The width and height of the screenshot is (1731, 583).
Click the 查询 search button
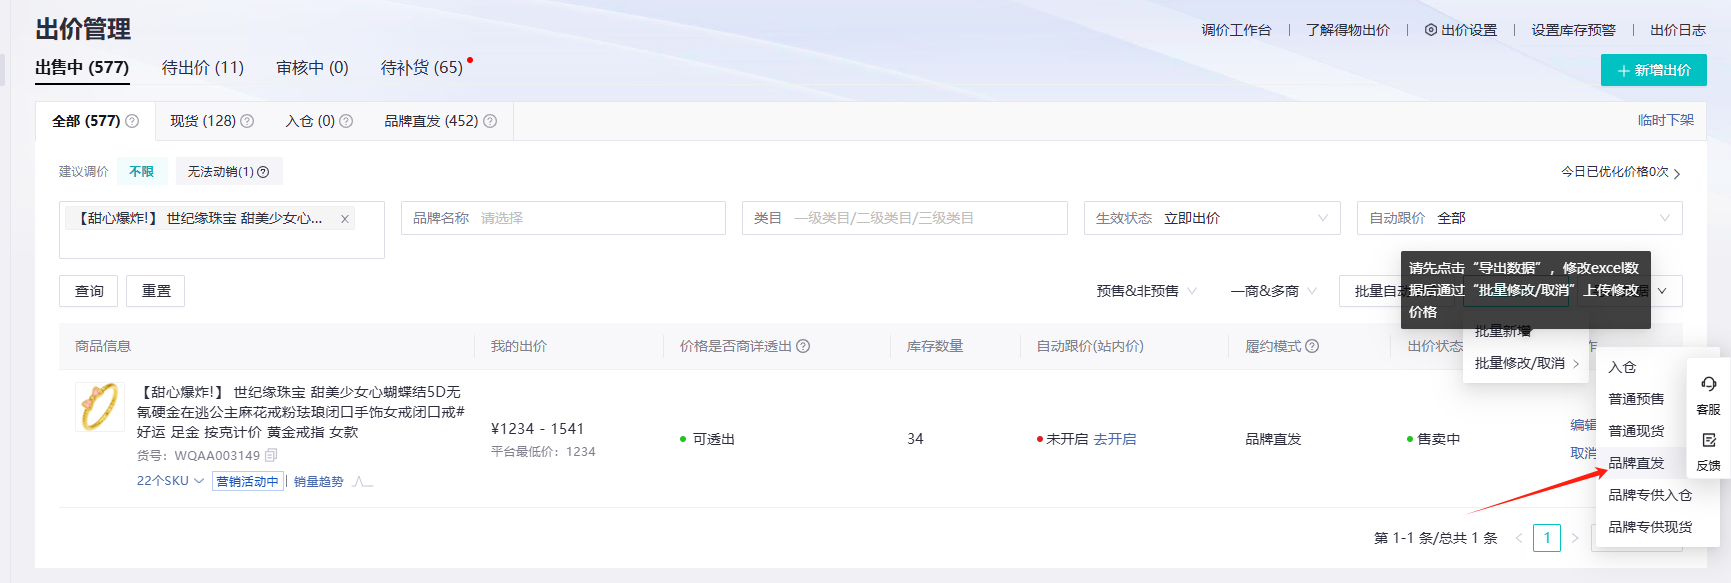(89, 291)
